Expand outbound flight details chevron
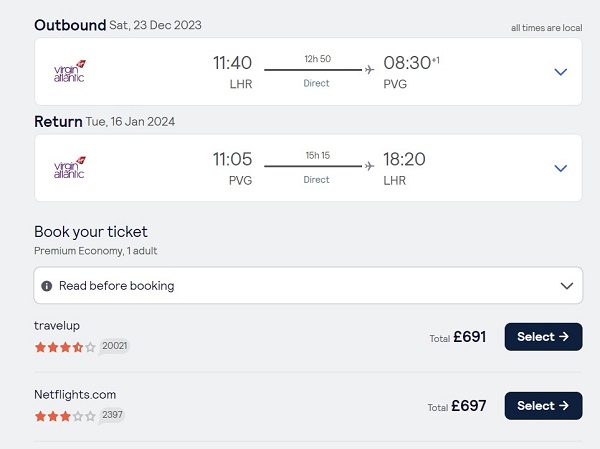Screen dimensions: 600x449 coord(561,72)
